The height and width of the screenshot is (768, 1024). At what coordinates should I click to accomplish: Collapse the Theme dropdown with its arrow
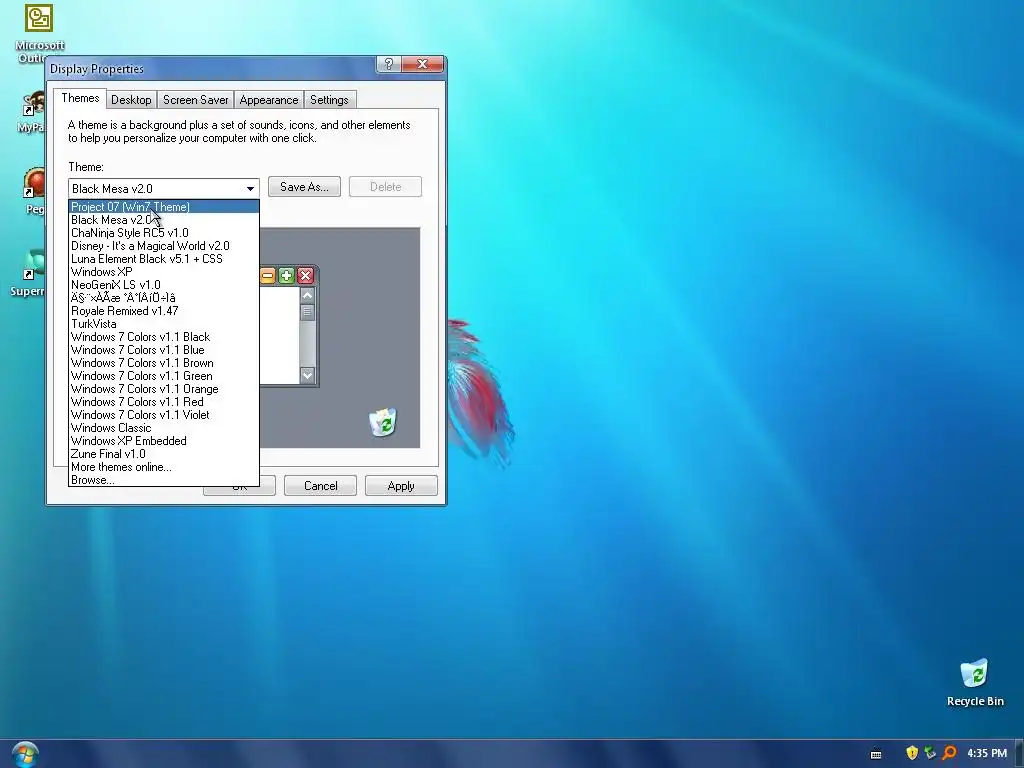[250, 189]
